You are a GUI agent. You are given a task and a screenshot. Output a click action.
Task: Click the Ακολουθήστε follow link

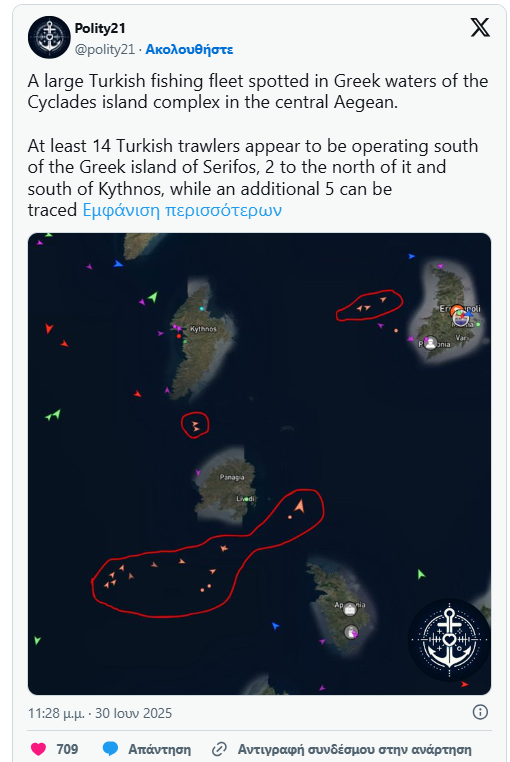(189, 50)
